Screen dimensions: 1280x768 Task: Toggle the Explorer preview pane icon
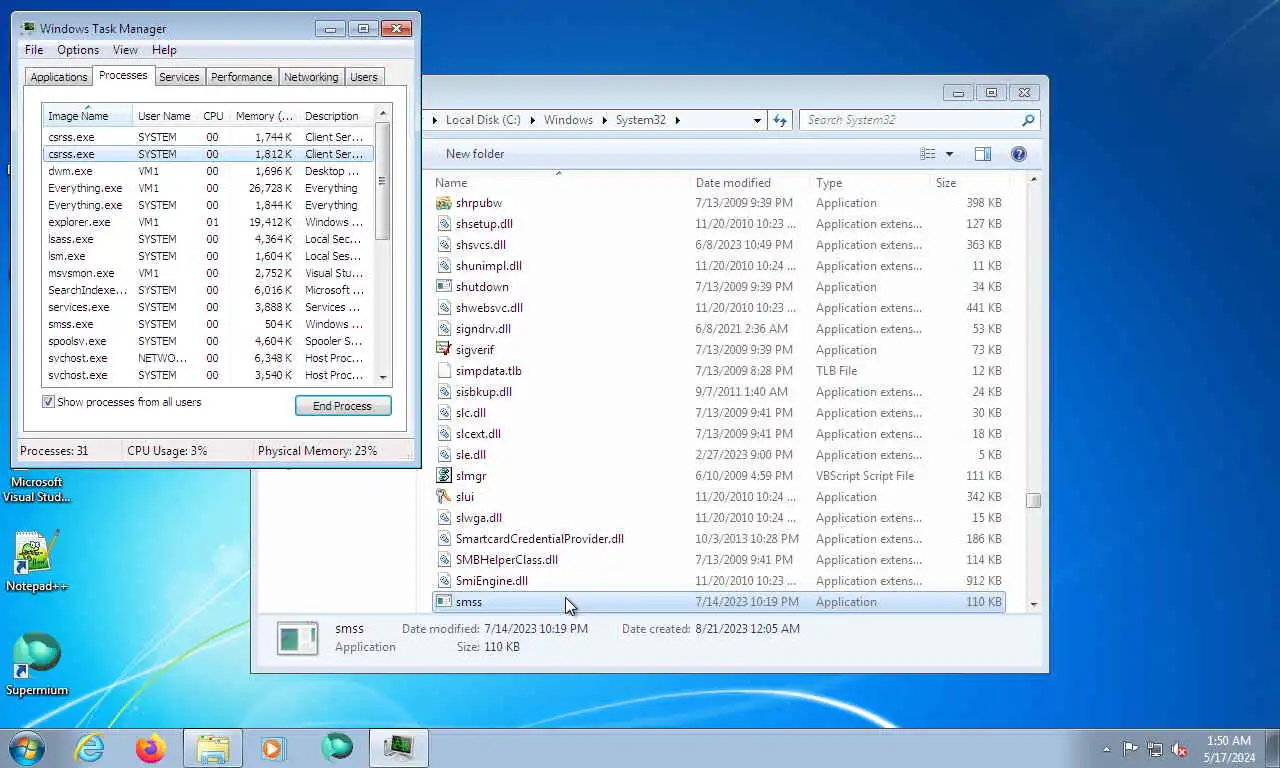pos(983,154)
